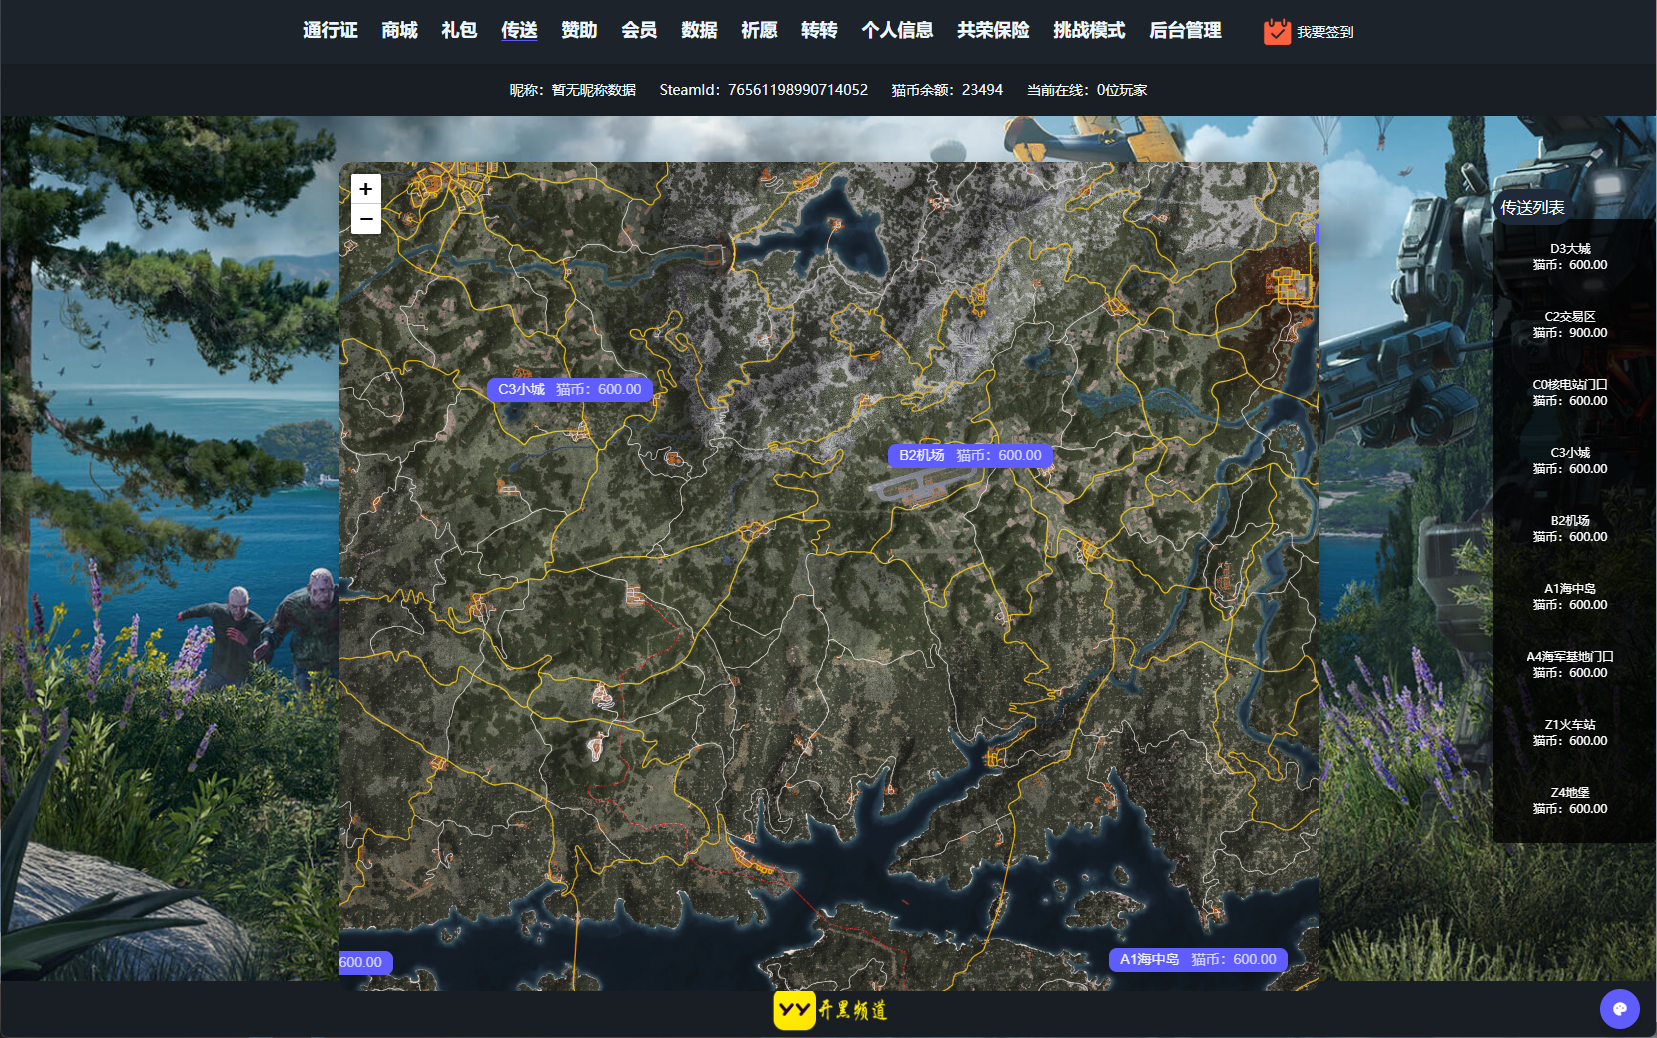Select the C3小城 map marker
Viewport: 1657px width, 1038px height.
pyautogui.click(x=570, y=390)
